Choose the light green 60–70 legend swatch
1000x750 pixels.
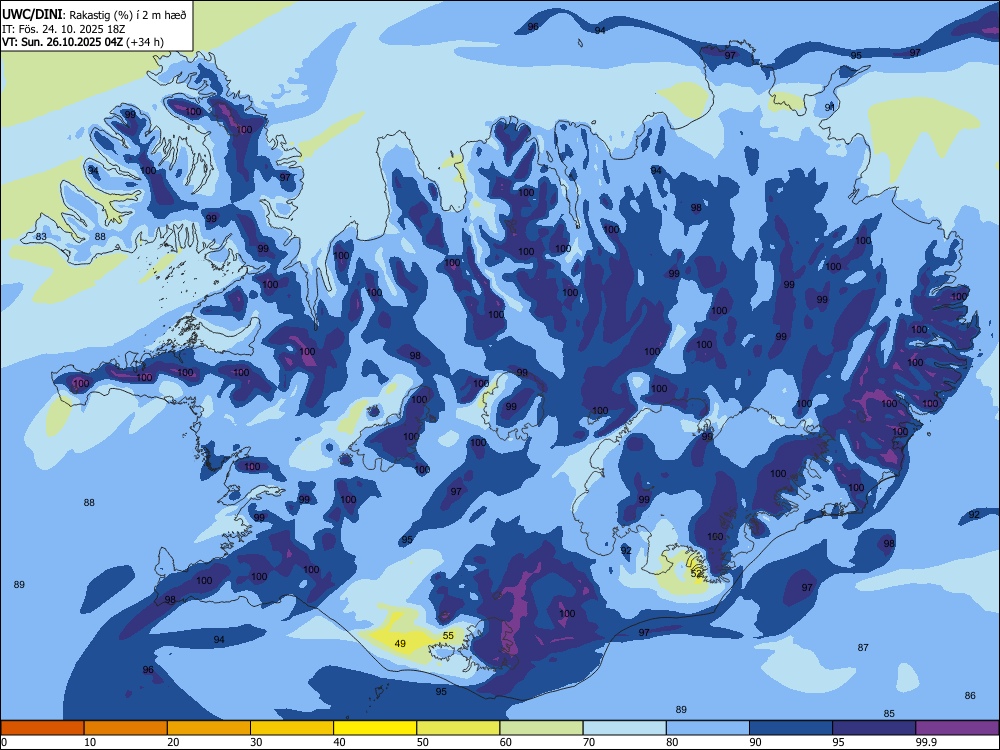click(x=541, y=728)
